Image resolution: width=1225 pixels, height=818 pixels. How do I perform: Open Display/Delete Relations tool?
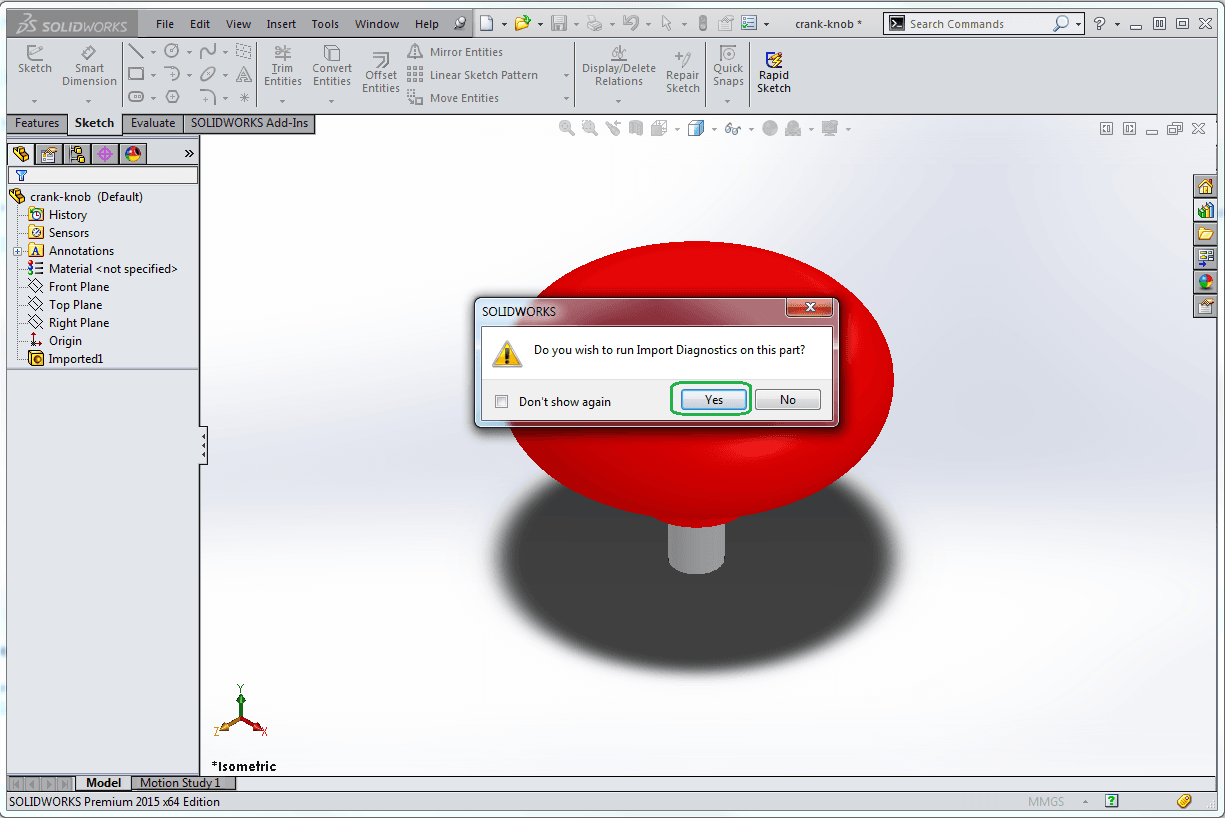coord(619,66)
